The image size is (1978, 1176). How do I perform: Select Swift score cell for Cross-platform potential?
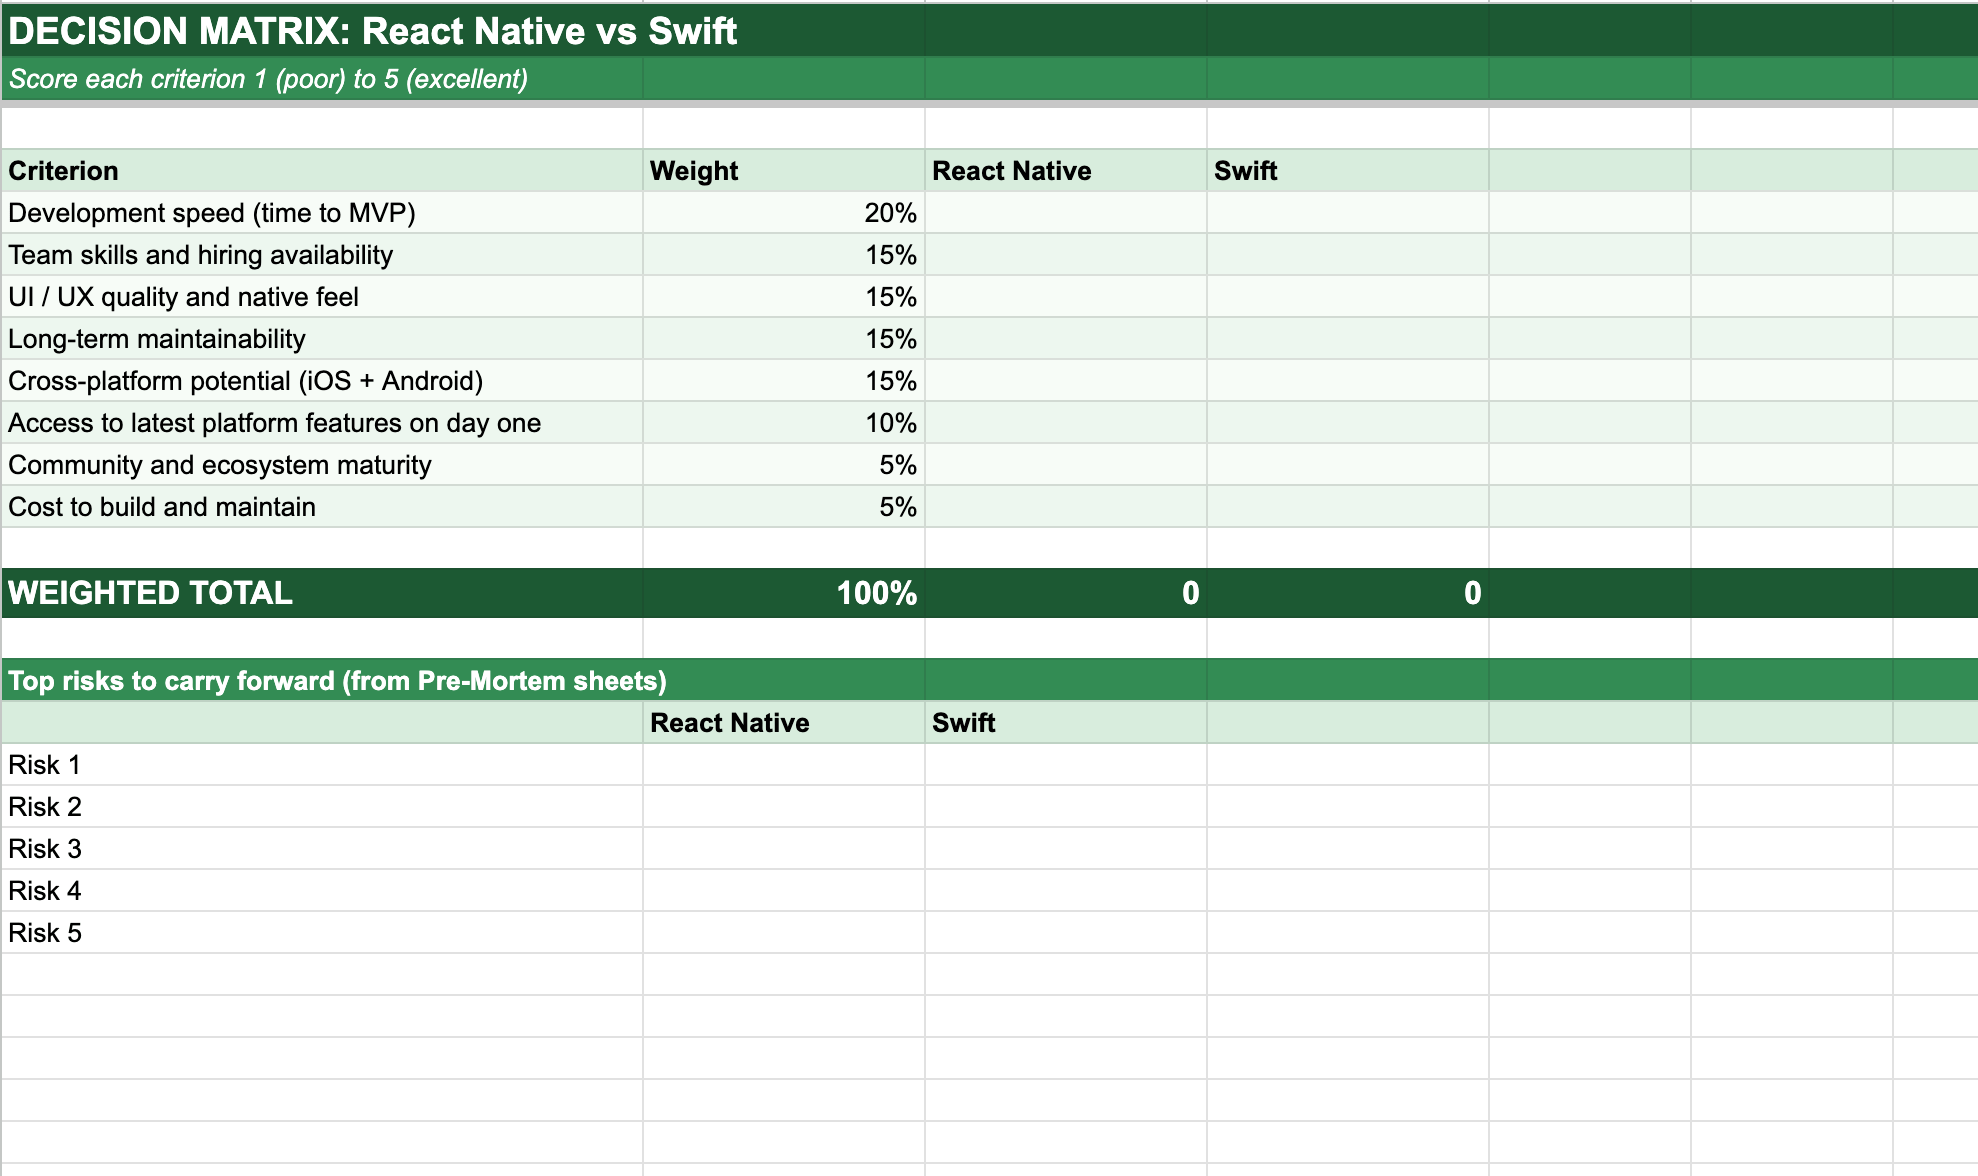tap(1348, 381)
